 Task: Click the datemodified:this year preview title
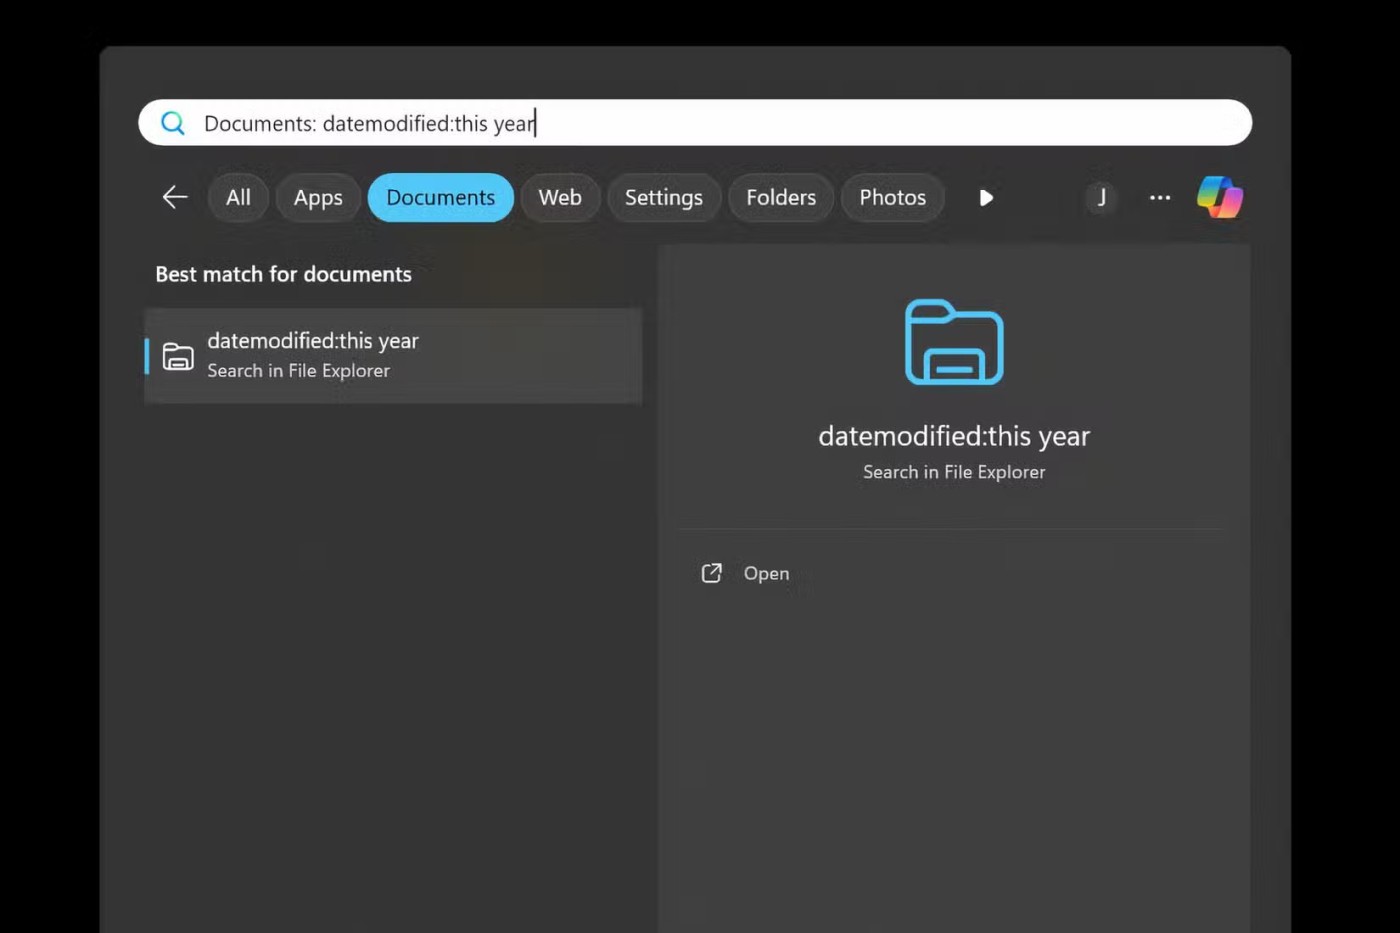pyautogui.click(x=954, y=436)
